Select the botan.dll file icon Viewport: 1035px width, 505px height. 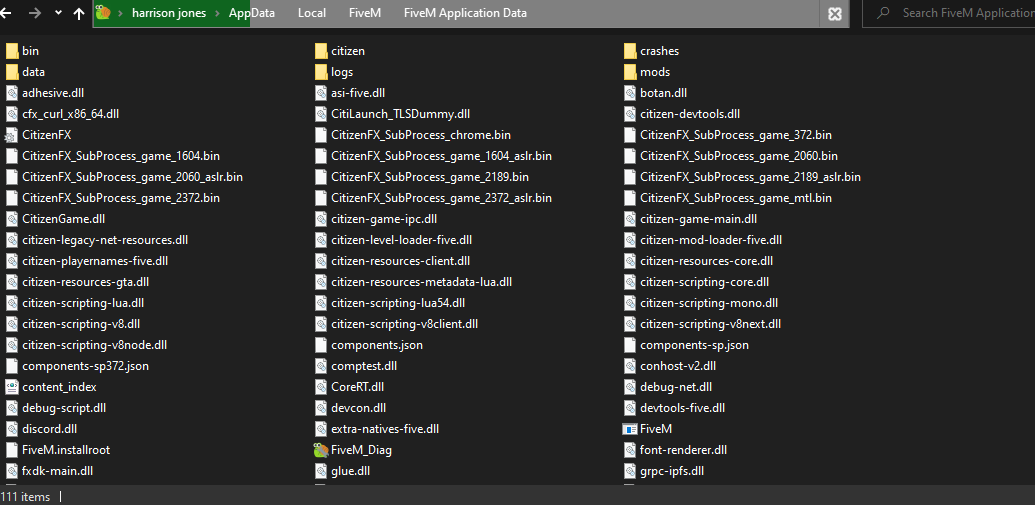(x=630, y=93)
